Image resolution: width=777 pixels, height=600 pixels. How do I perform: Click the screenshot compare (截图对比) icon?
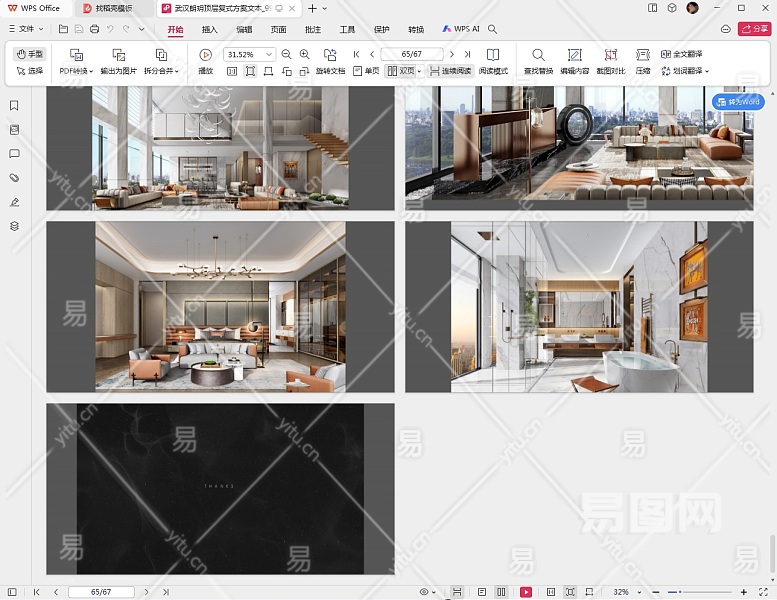click(x=611, y=55)
